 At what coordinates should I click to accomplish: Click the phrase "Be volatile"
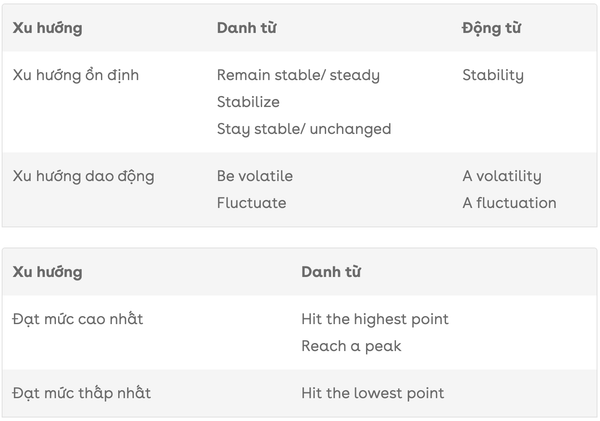tap(255, 176)
